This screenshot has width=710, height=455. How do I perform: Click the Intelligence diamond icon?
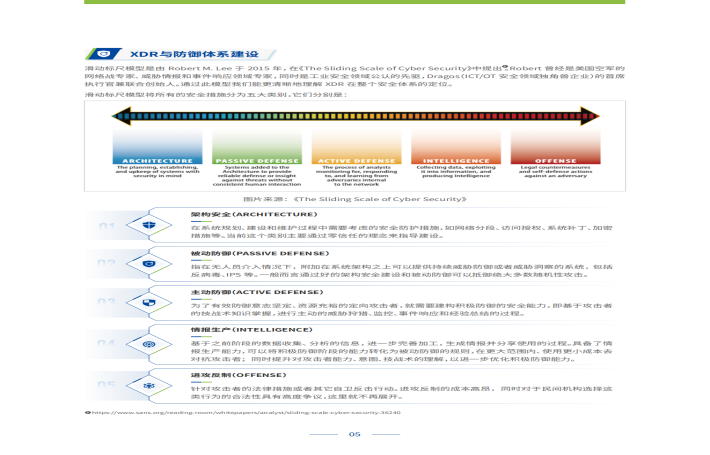[149, 345]
